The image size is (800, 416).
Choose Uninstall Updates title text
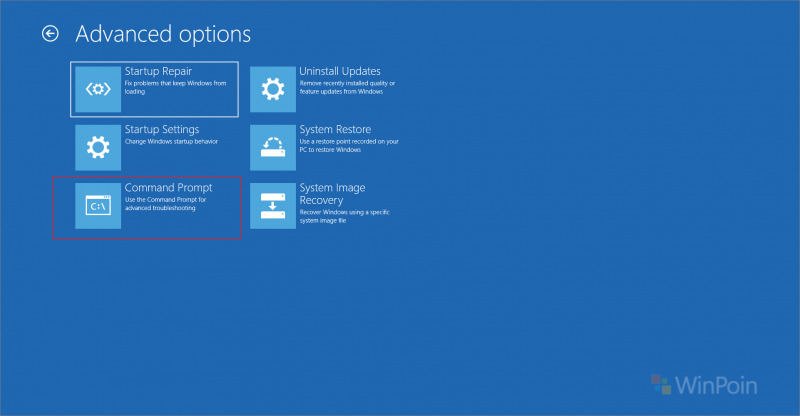point(340,71)
